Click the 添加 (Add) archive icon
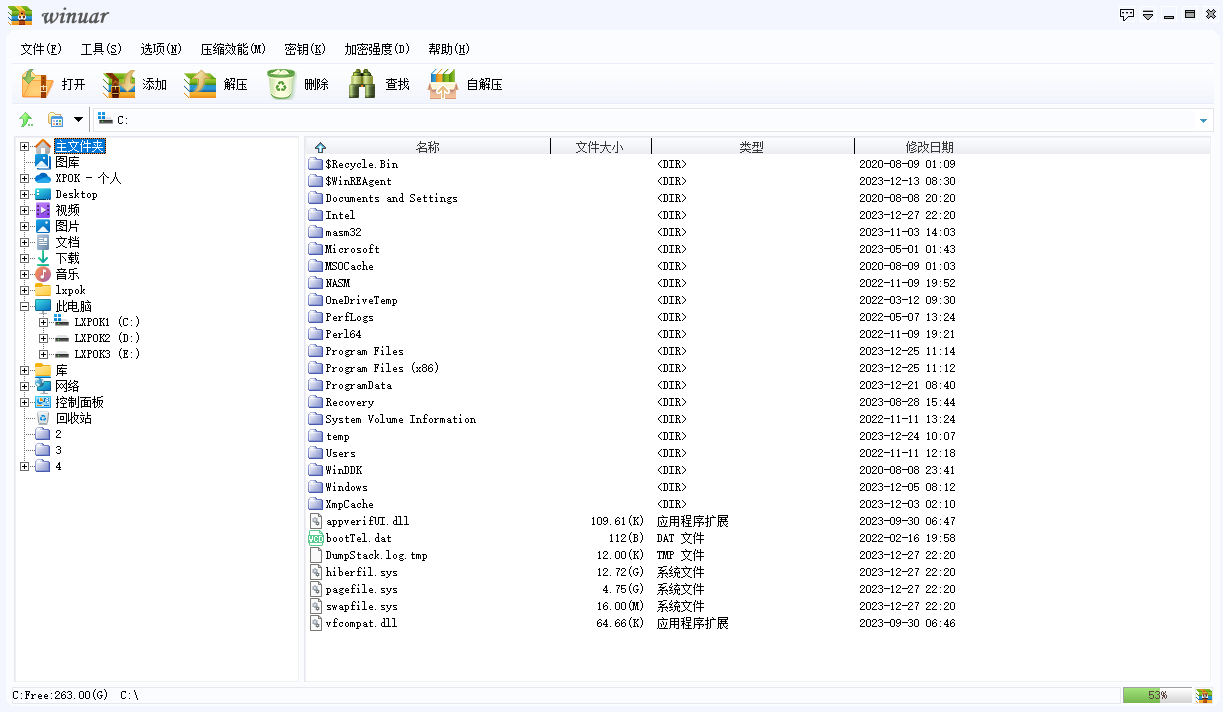Image resolution: width=1223 pixels, height=712 pixels. [119, 84]
